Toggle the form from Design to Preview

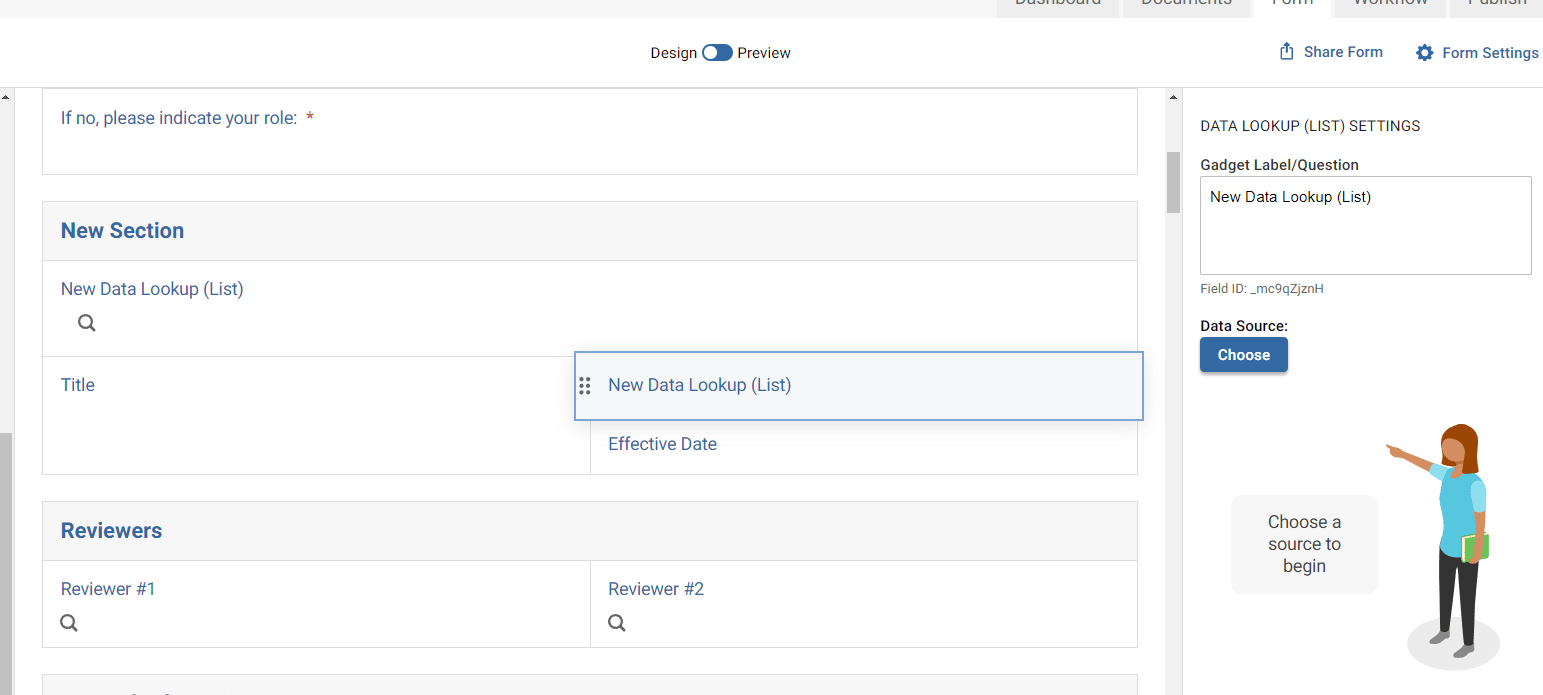tap(717, 52)
